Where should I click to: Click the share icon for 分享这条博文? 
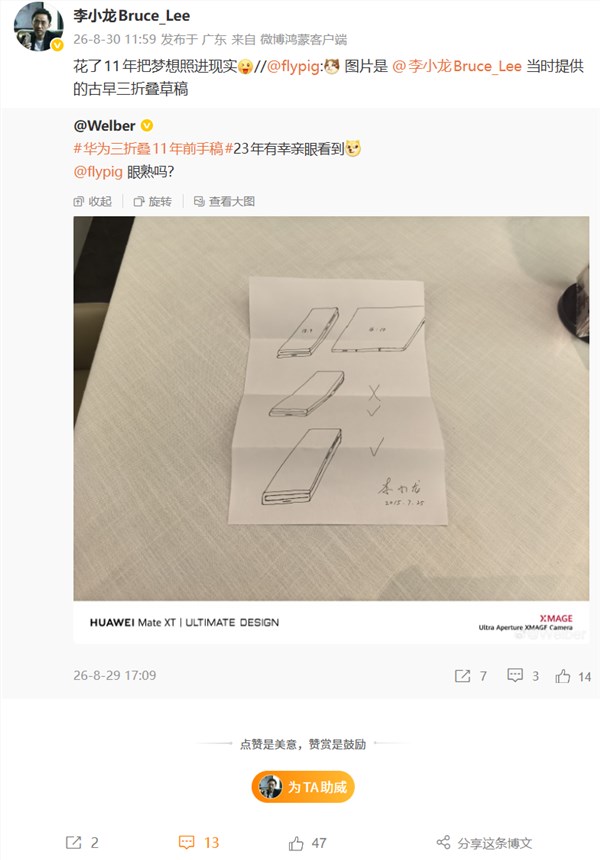[443, 842]
